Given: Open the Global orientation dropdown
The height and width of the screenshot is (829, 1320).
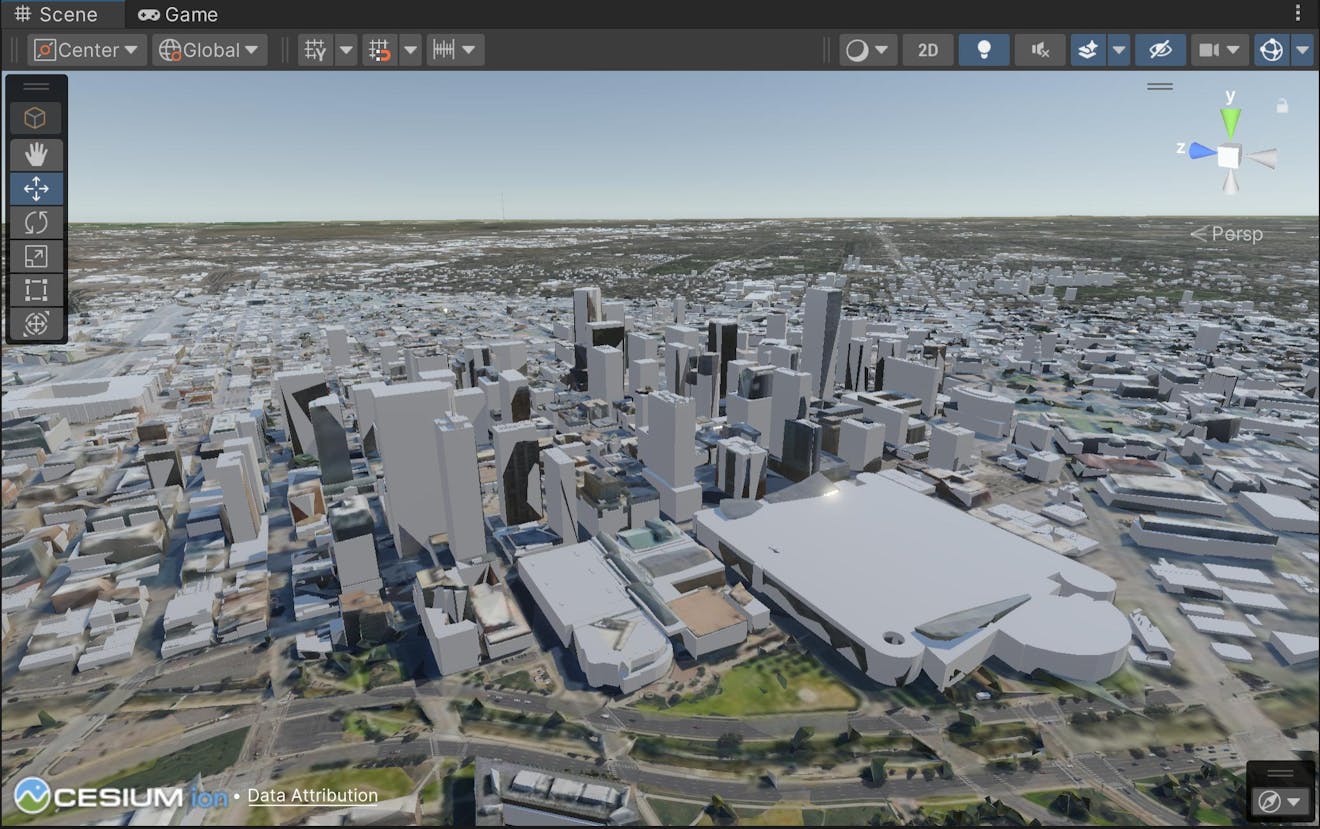Looking at the screenshot, I should 209,49.
